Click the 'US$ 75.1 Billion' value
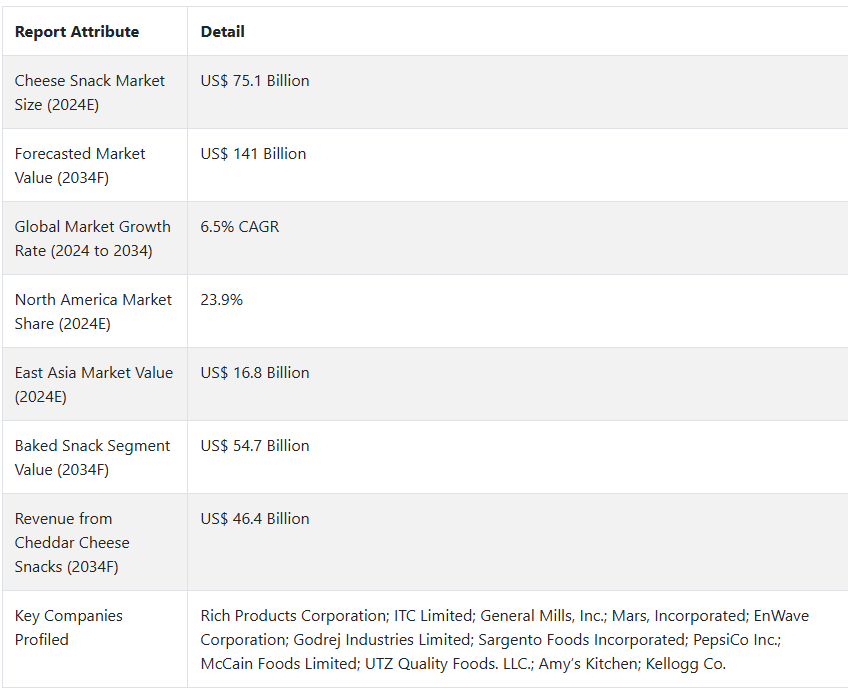This screenshot has height=689, width=848. [255, 81]
